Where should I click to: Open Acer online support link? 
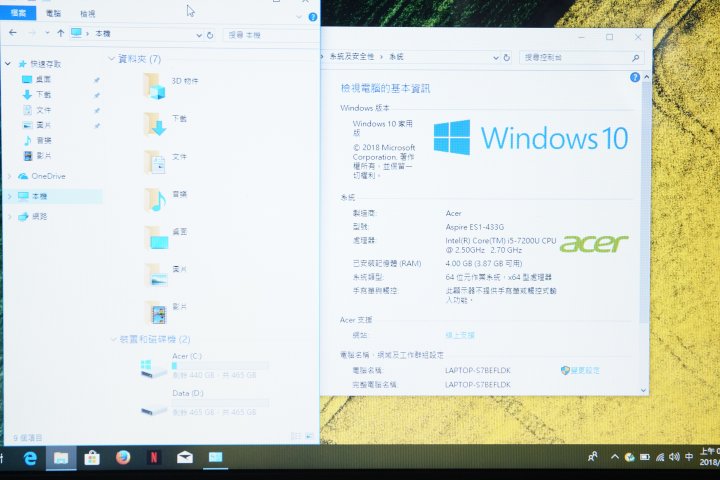point(460,335)
